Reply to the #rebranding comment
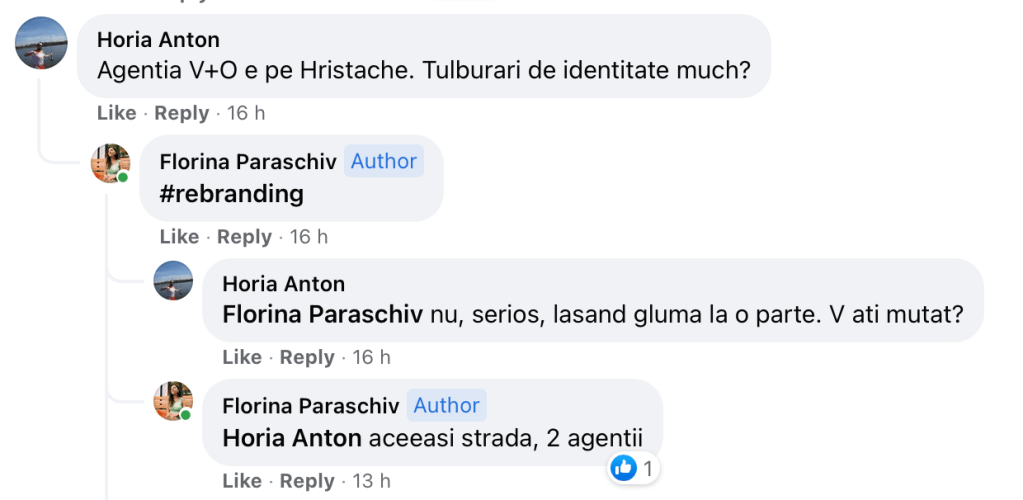Screen dimensions: 1023x500 click(244, 237)
